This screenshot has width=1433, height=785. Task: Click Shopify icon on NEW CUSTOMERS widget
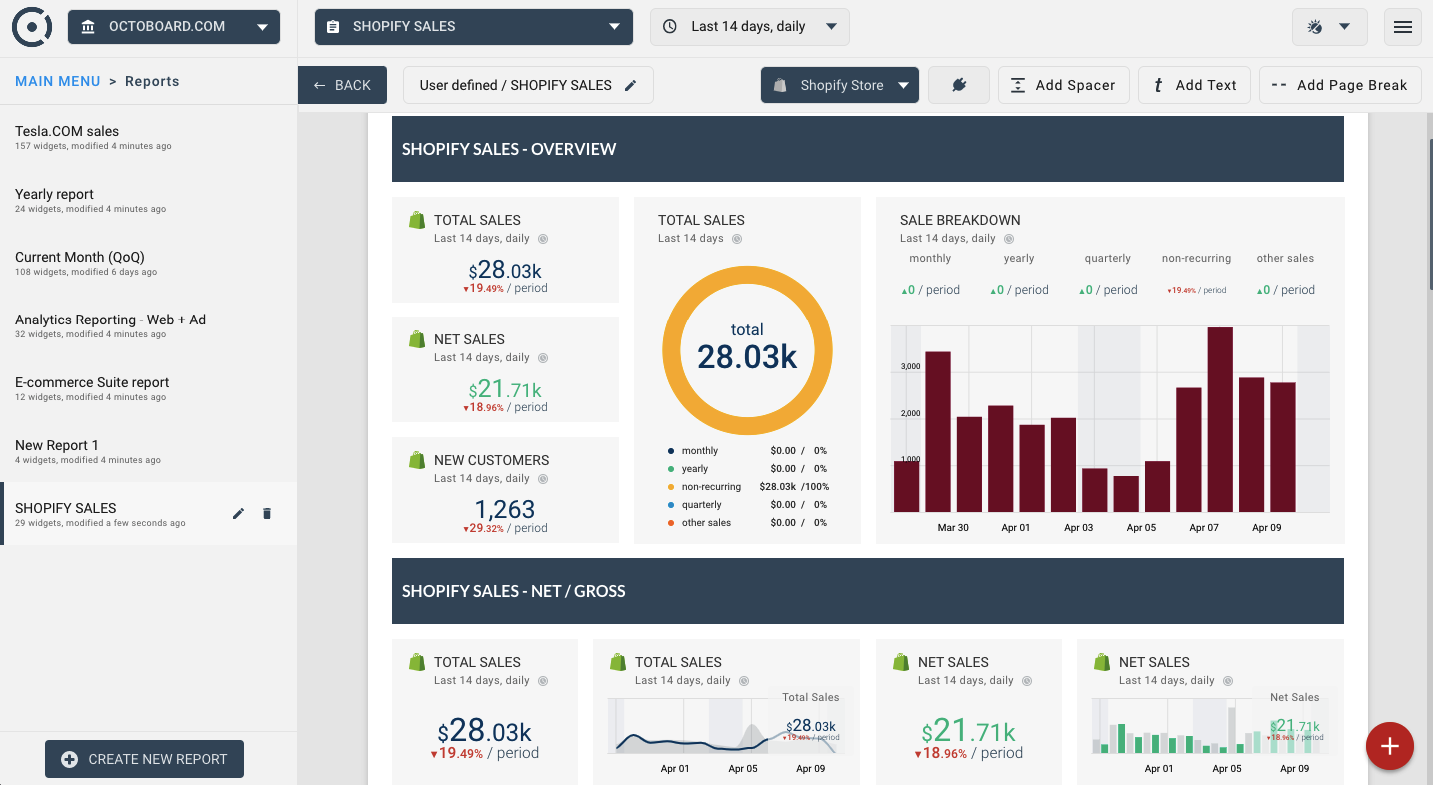(417, 460)
